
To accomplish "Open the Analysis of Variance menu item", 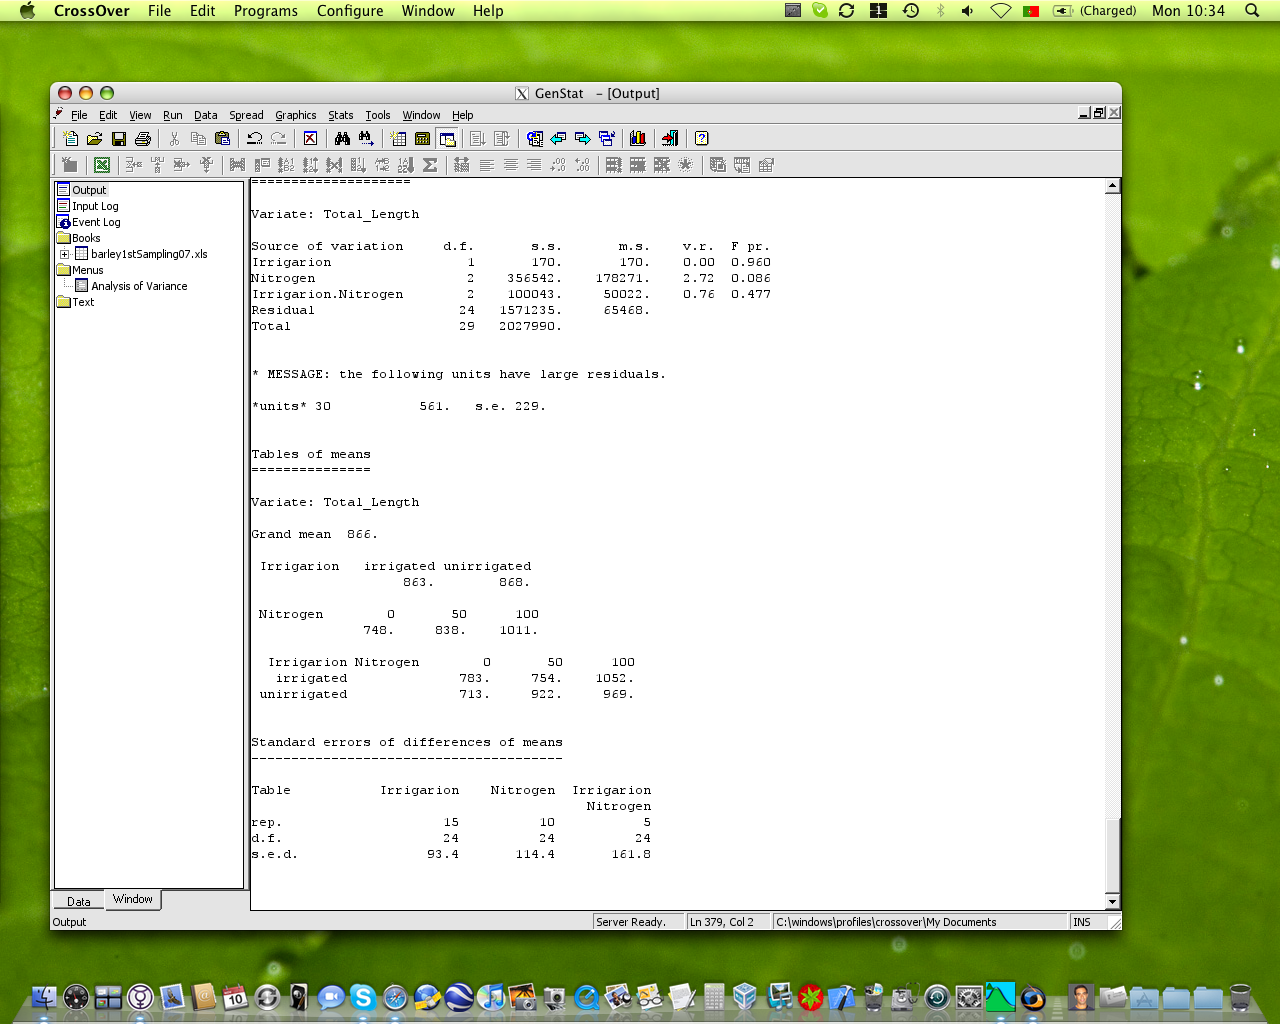I will 140,286.
